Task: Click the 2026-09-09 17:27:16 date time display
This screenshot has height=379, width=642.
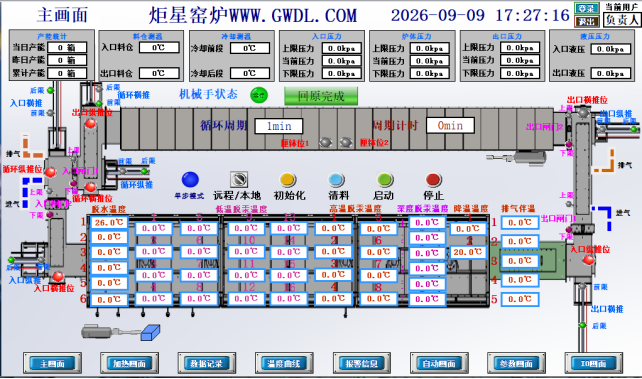Action: click(480, 16)
